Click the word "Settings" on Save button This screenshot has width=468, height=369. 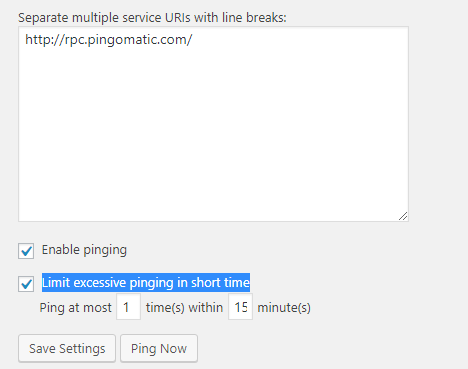pyautogui.click(x=82, y=349)
